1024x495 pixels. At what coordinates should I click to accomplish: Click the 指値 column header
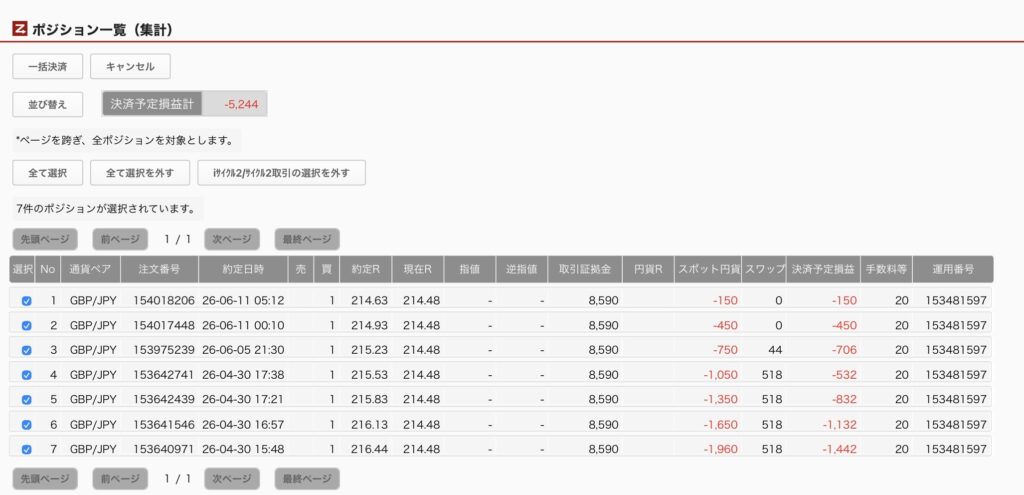[x=470, y=269]
